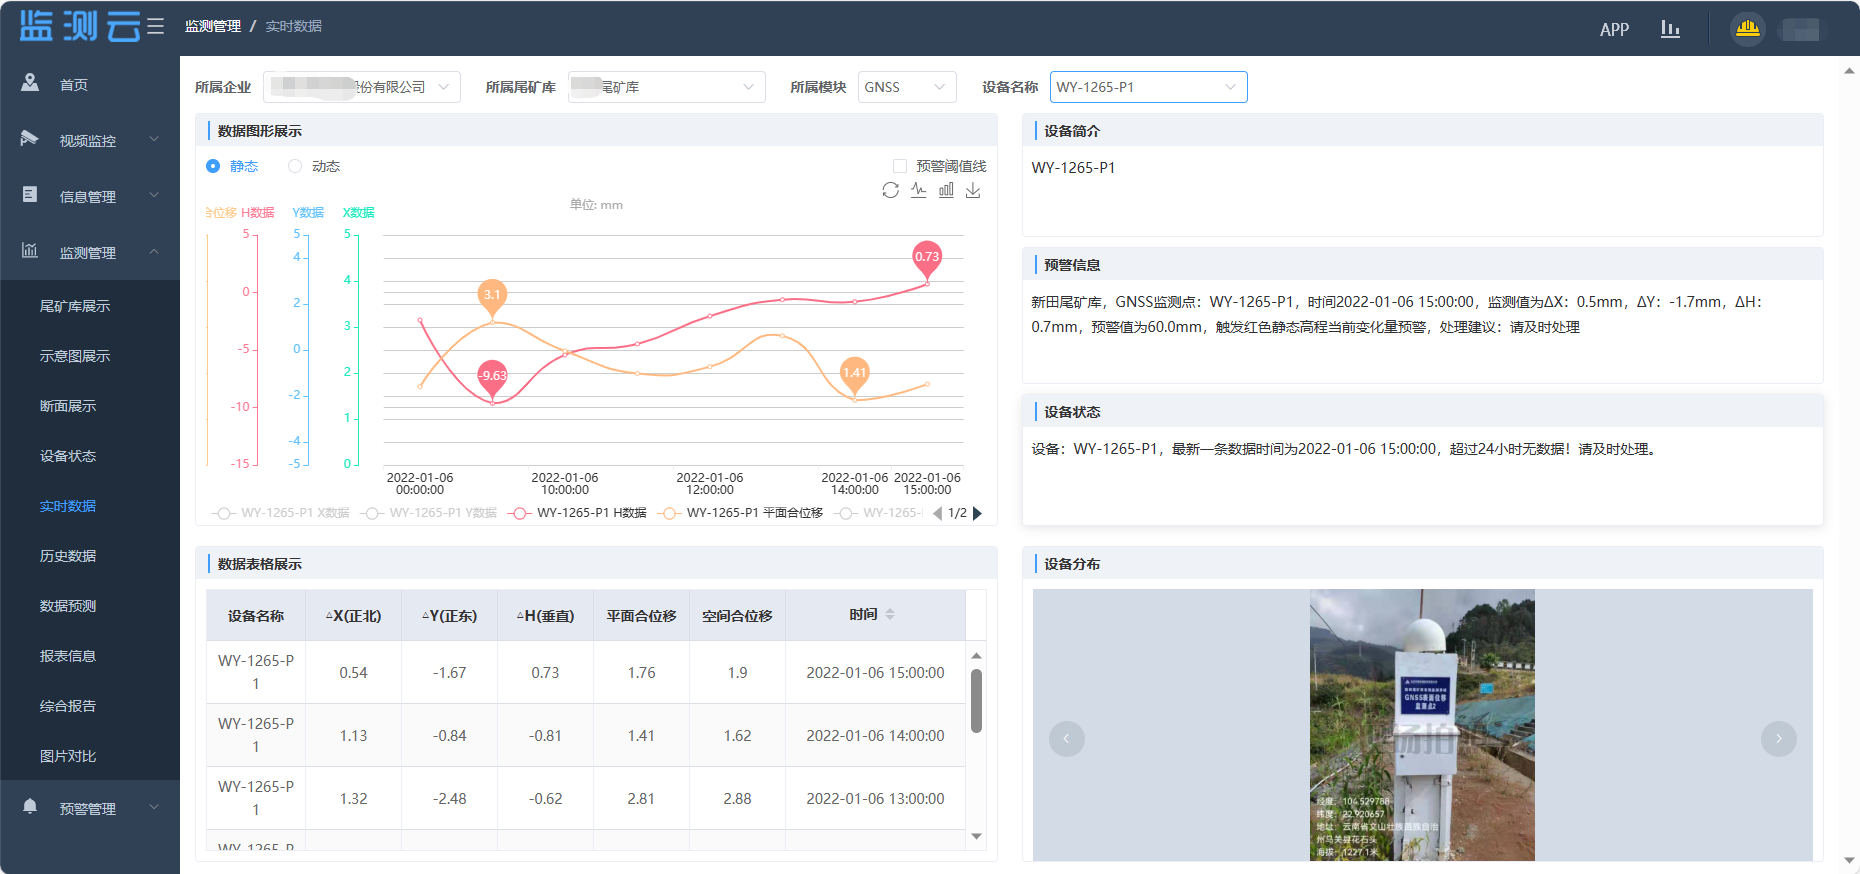The height and width of the screenshot is (874, 1860).
Task: Switch chart to bar view icon
Action: tap(946, 190)
